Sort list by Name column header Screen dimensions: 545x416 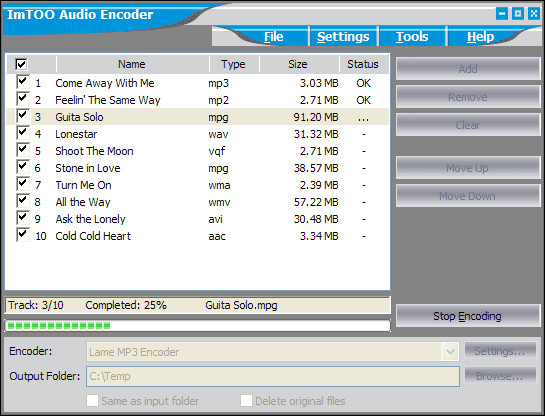click(132, 64)
